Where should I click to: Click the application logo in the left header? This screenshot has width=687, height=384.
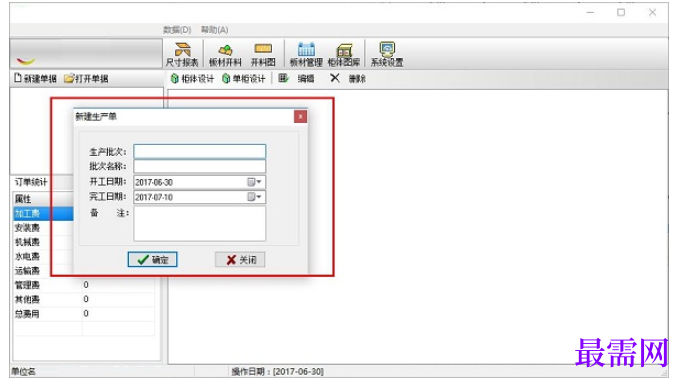[25, 60]
